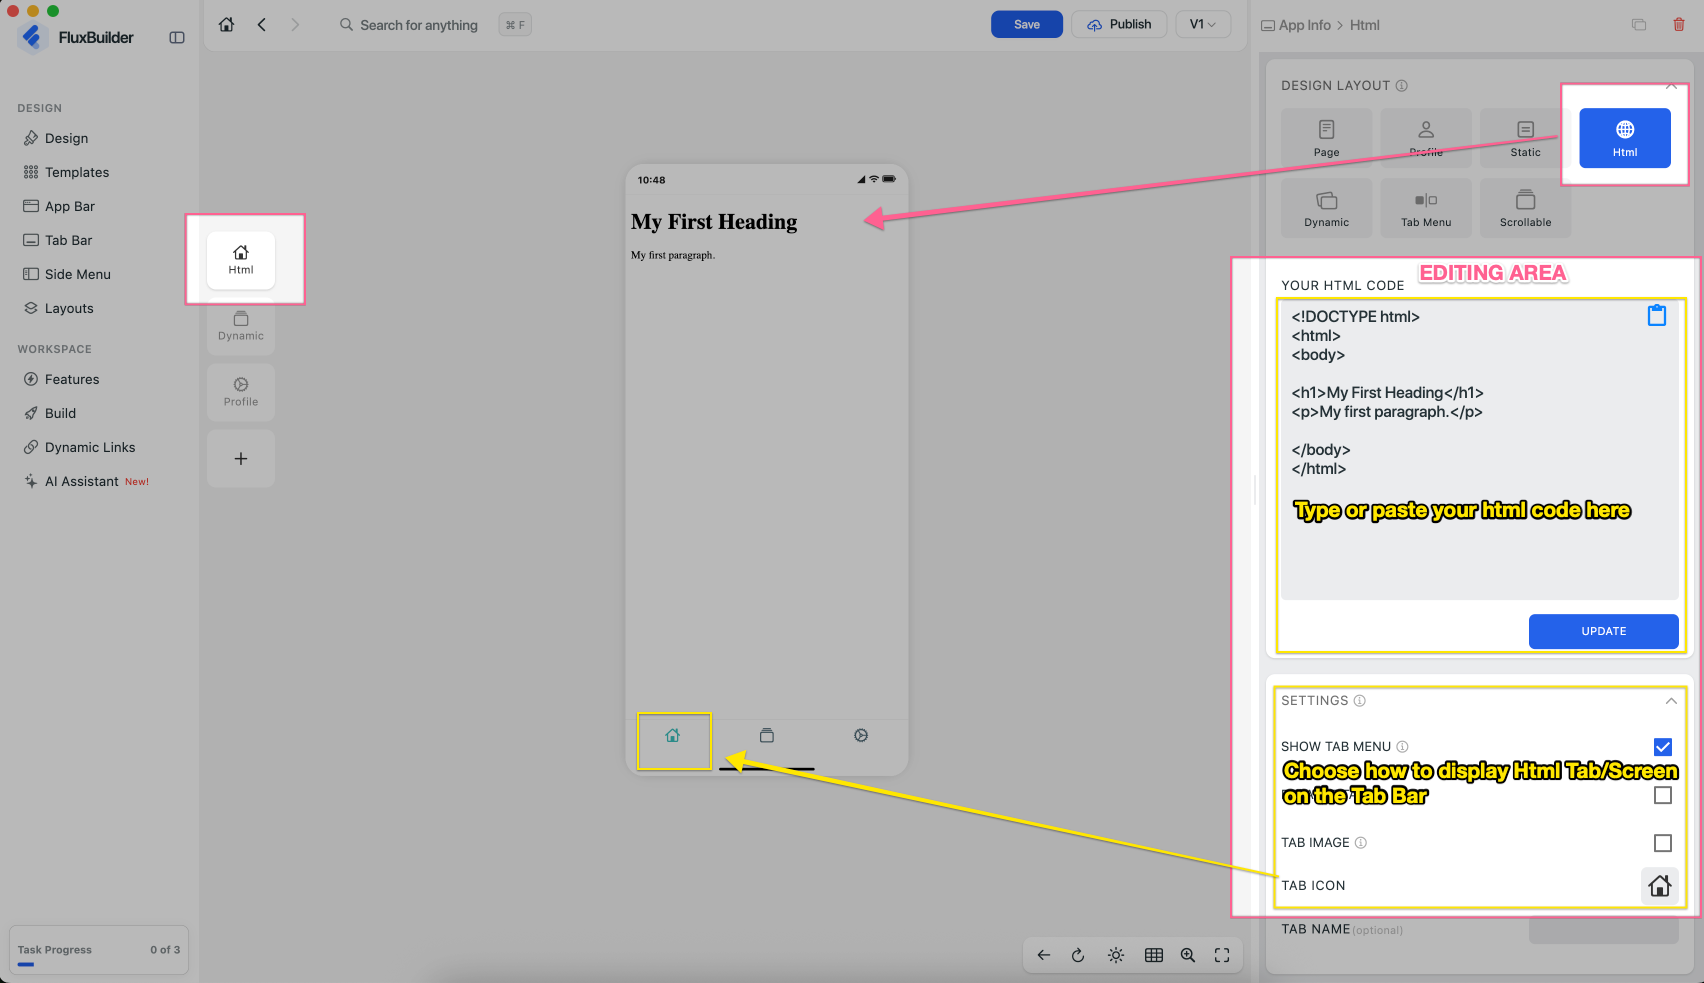Choose Tab Menu design layout
The width and height of the screenshot is (1704, 983).
1426,208
